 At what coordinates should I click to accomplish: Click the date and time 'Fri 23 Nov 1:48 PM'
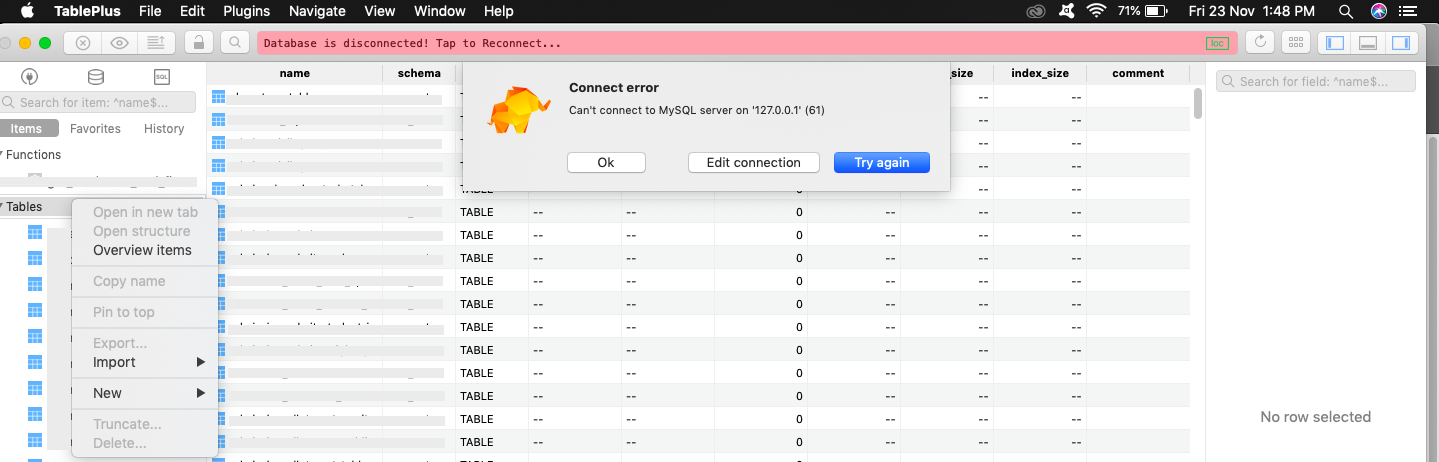click(x=1252, y=11)
